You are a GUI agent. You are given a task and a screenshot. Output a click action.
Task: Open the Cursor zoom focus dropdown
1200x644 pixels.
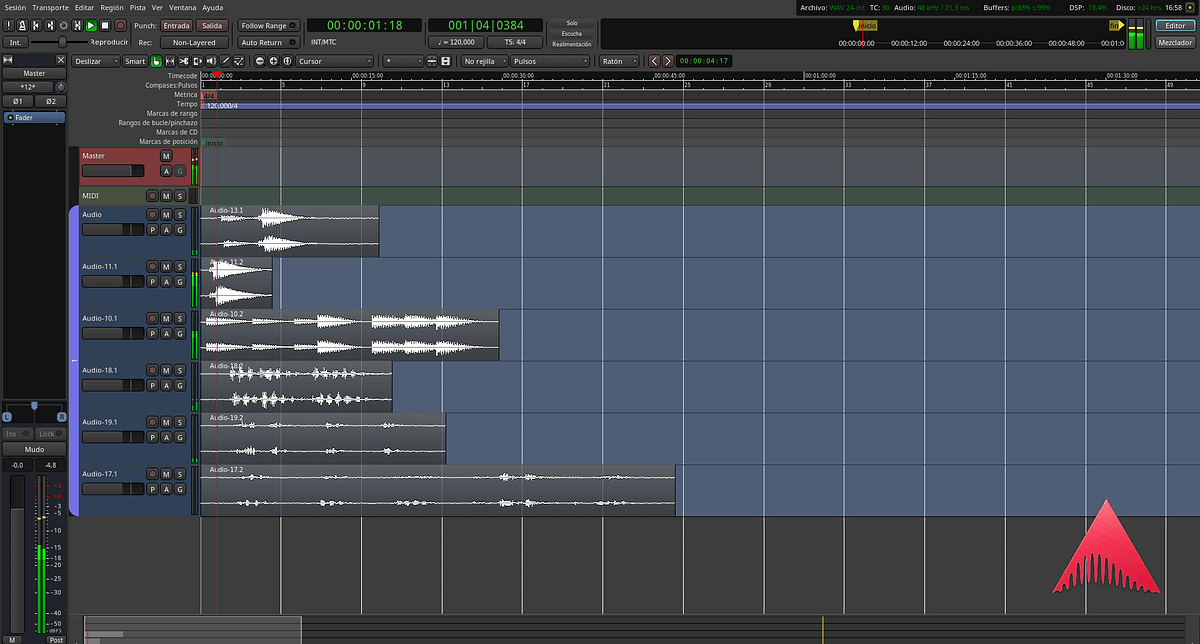click(x=334, y=61)
